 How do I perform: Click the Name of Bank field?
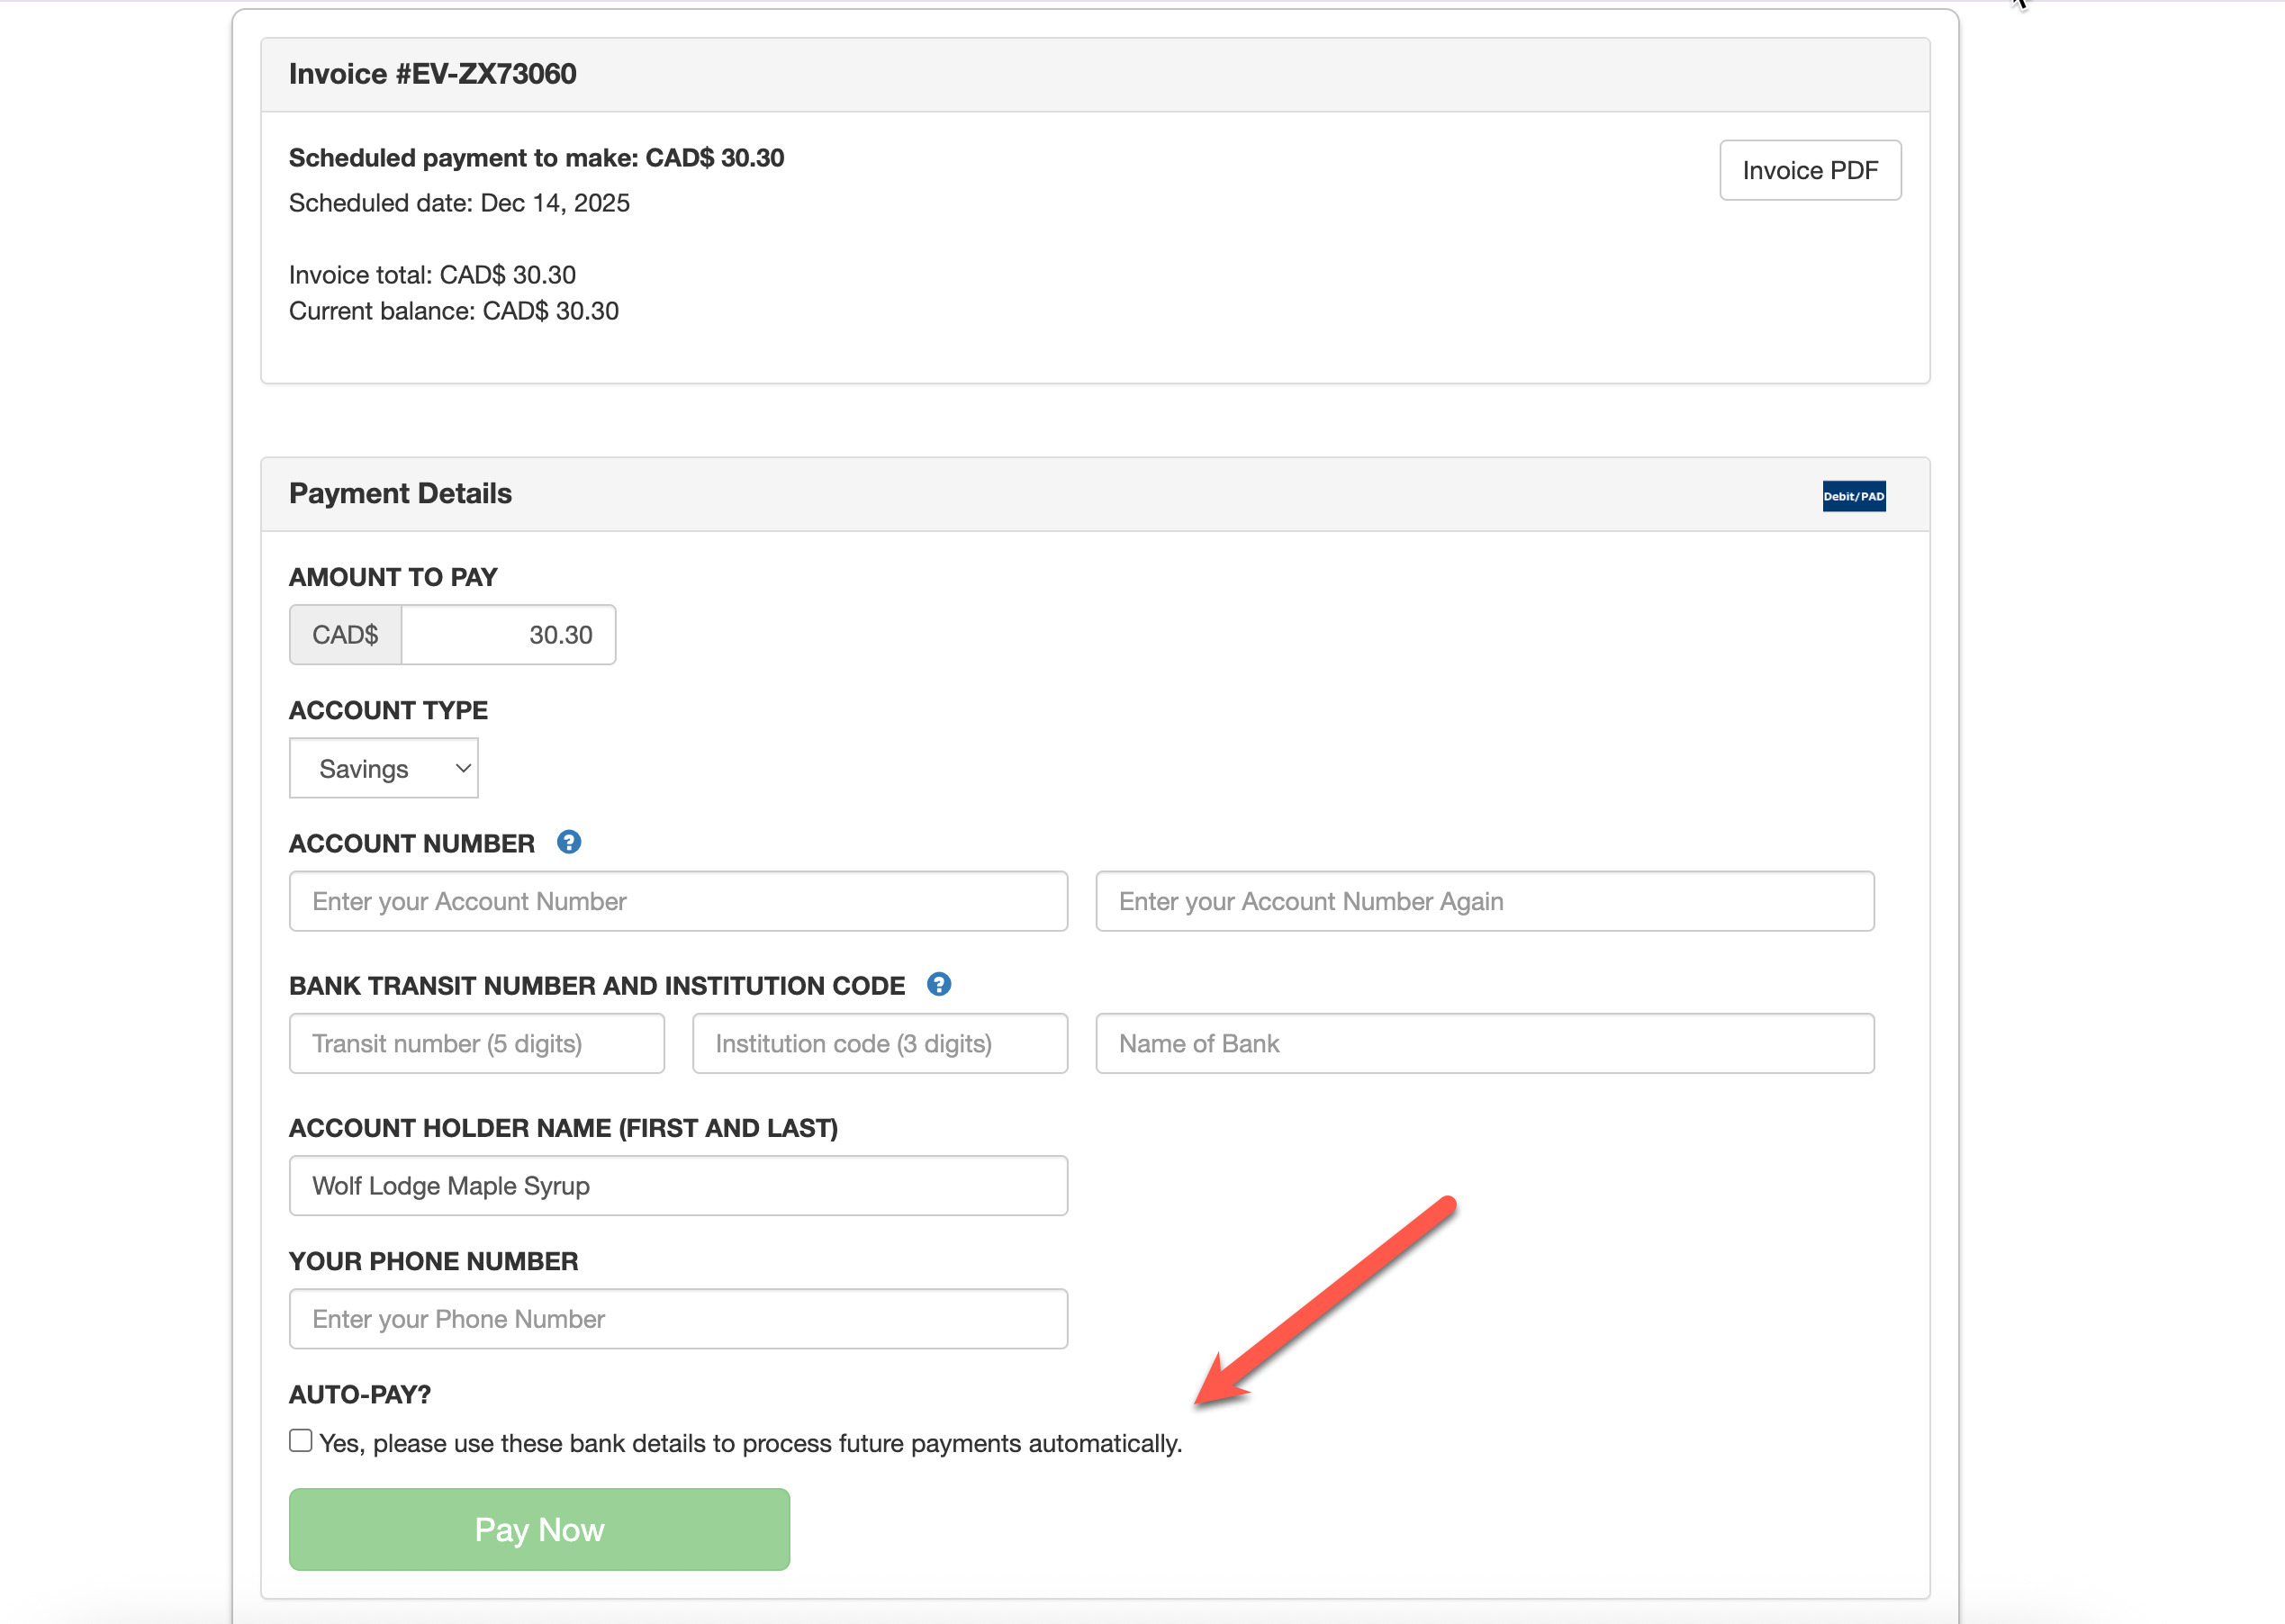click(1484, 1043)
